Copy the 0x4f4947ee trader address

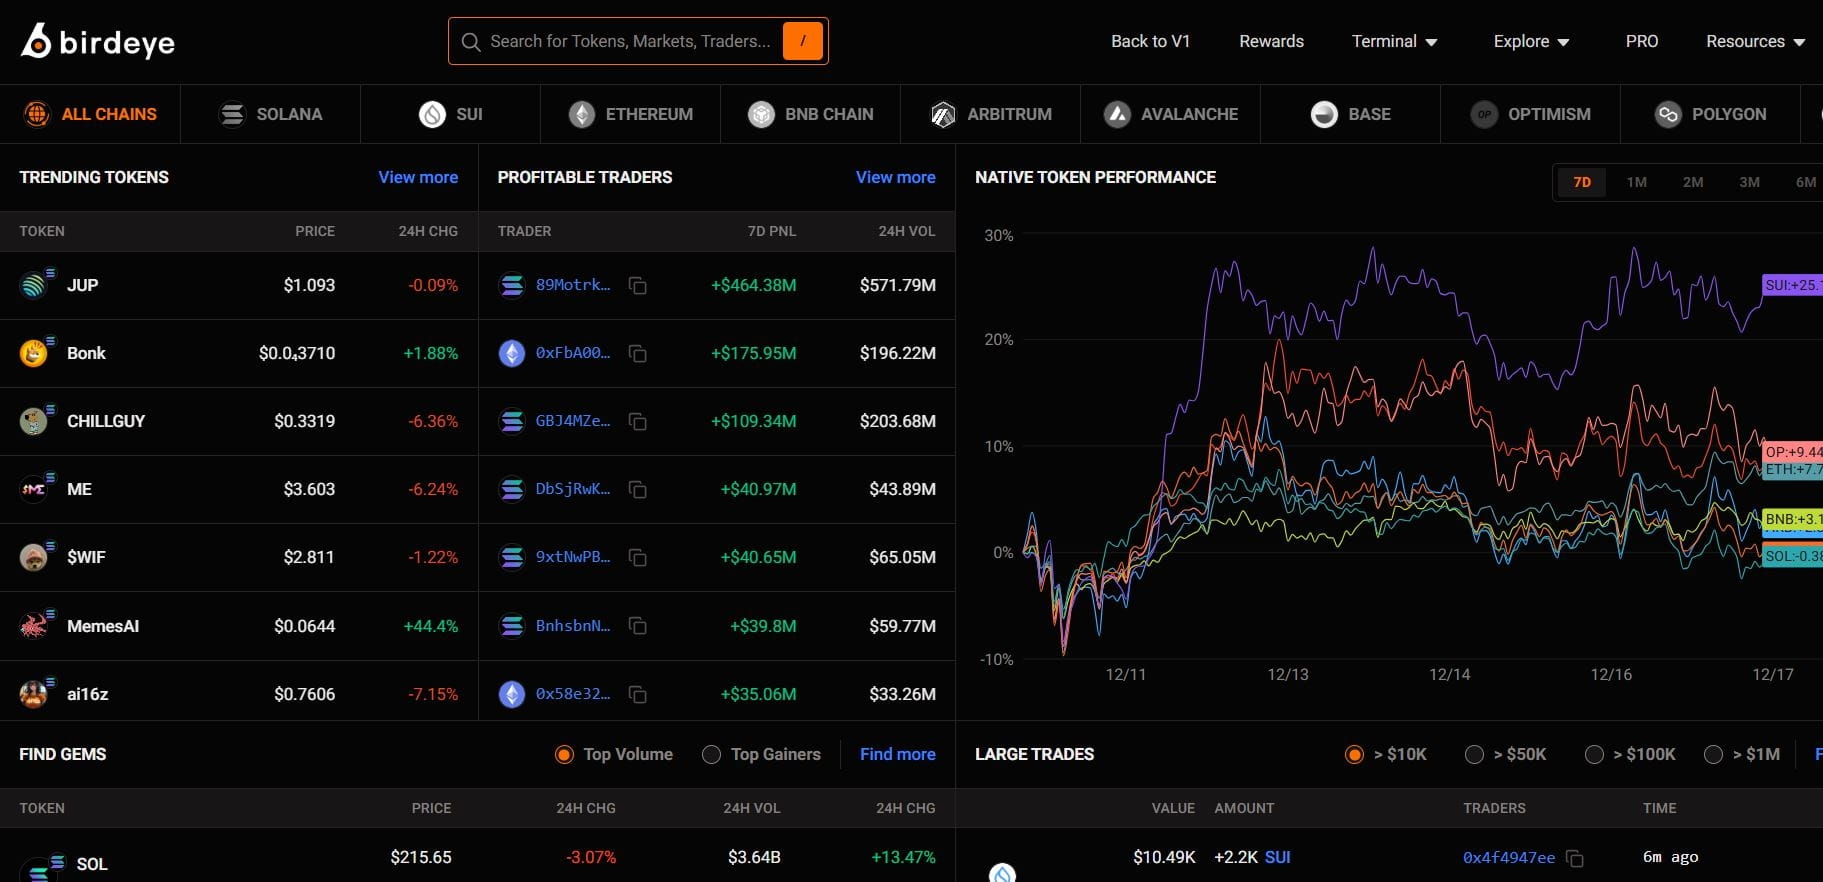click(1574, 858)
